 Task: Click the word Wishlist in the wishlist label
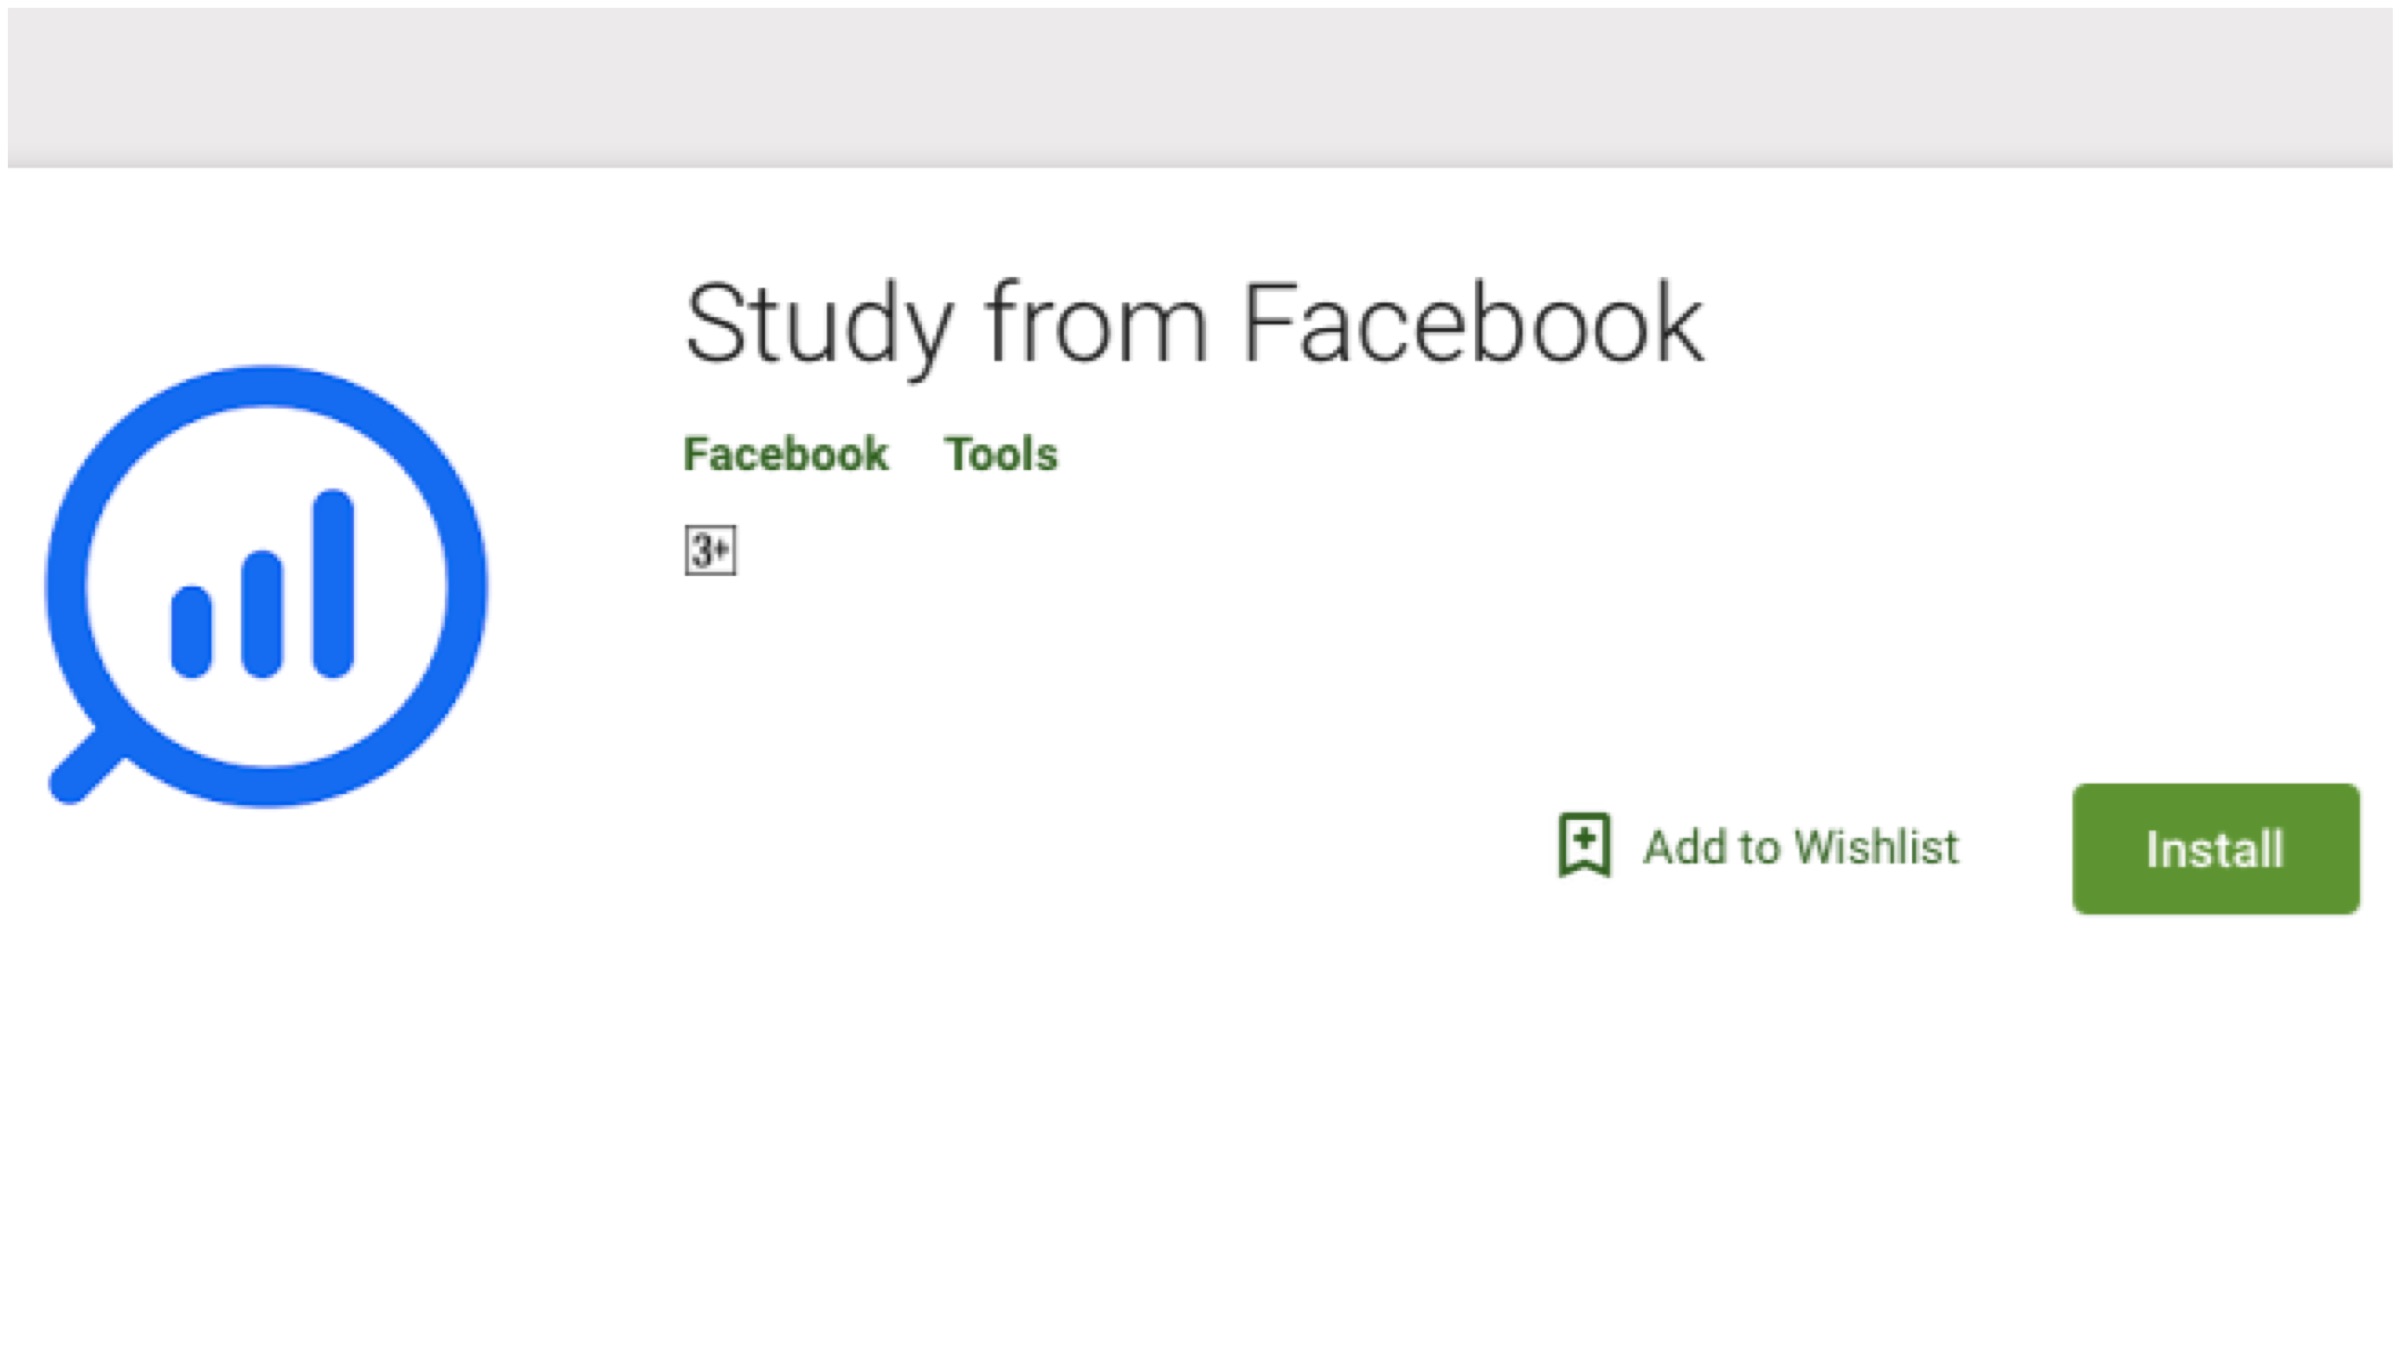pyautogui.click(x=1876, y=847)
